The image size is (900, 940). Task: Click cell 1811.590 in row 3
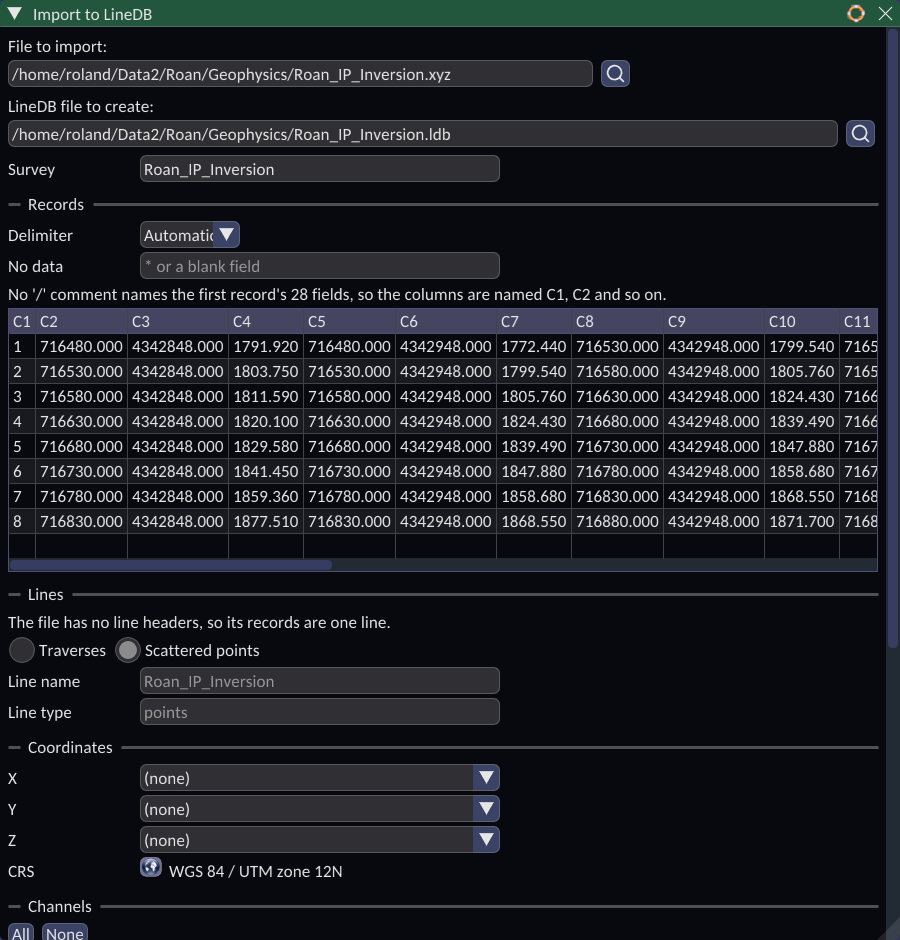266,396
